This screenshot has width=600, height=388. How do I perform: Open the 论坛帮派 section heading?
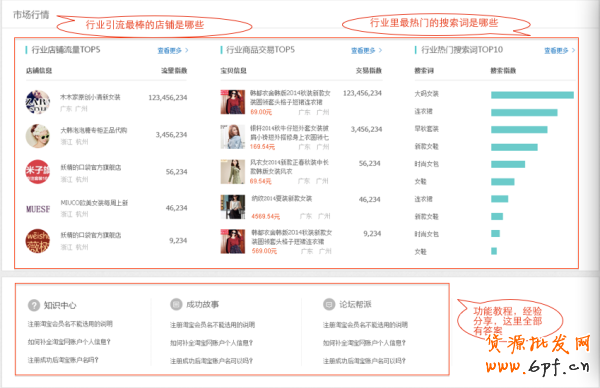[355, 305]
